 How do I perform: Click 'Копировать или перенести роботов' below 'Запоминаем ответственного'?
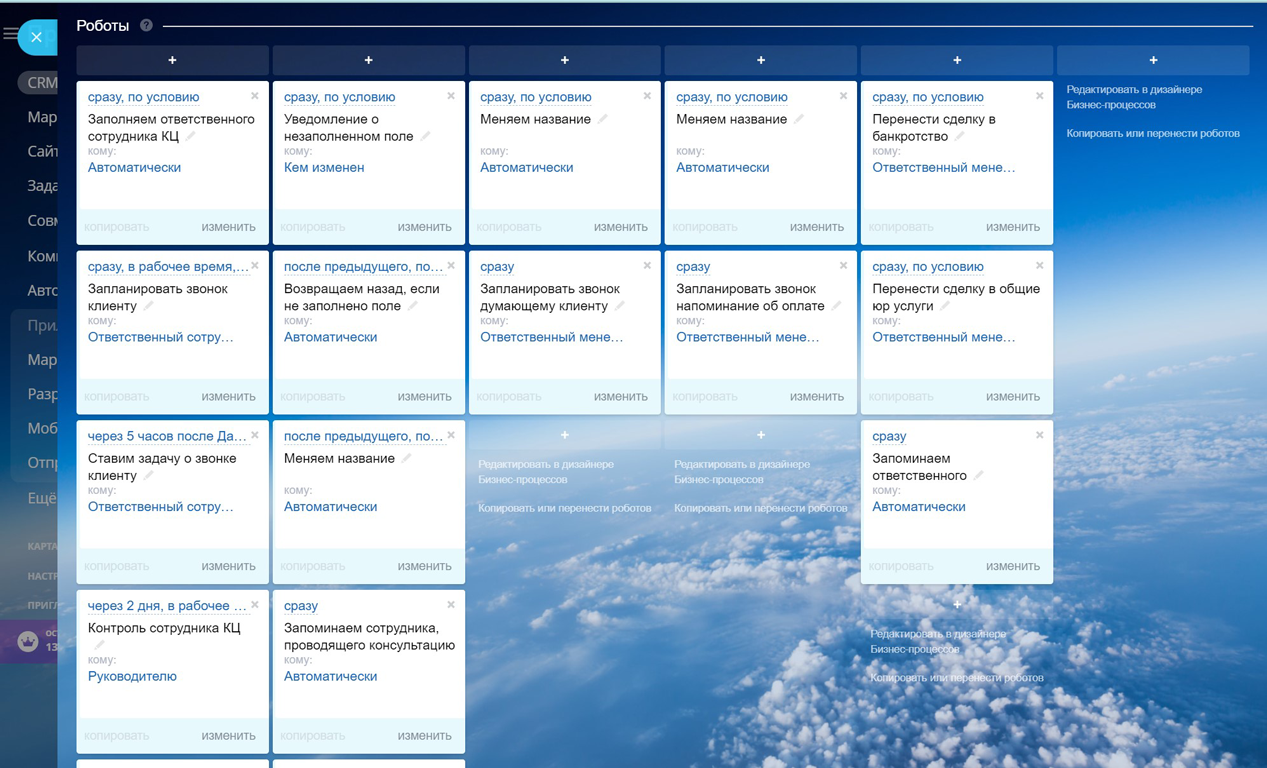[x=957, y=678]
